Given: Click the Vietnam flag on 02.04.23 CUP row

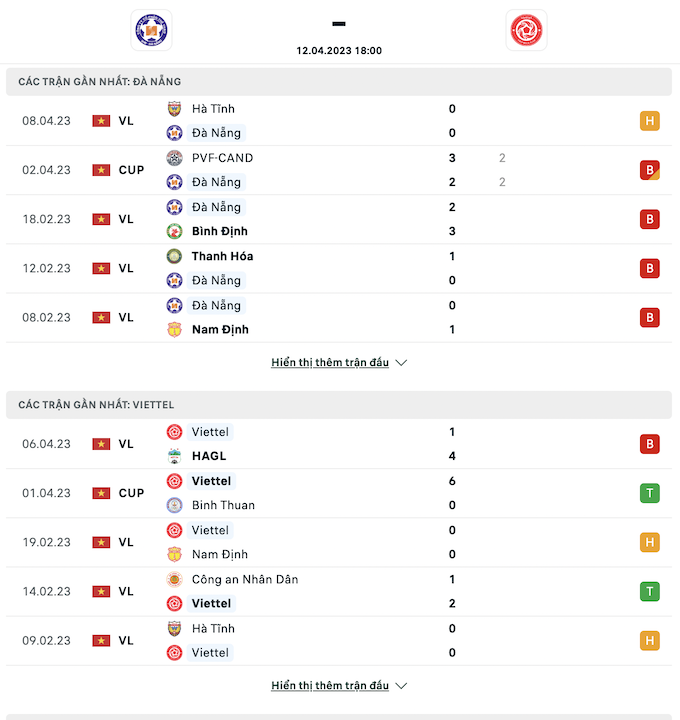Looking at the screenshot, I should 101,170.
